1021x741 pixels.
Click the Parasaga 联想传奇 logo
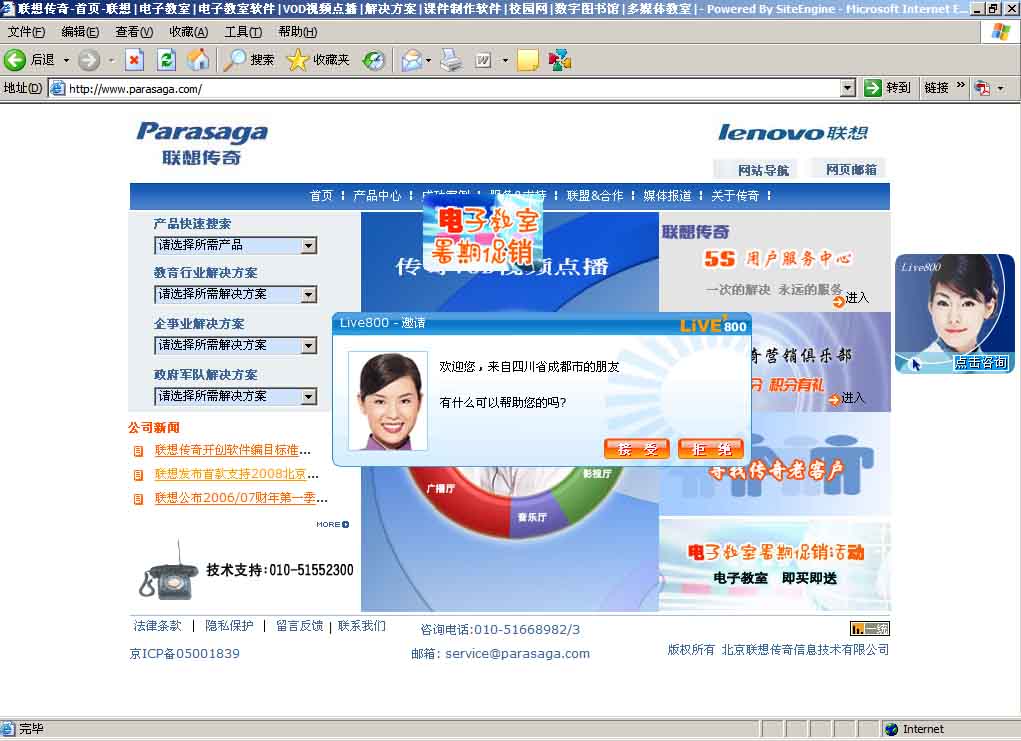(x=202, y=143)
